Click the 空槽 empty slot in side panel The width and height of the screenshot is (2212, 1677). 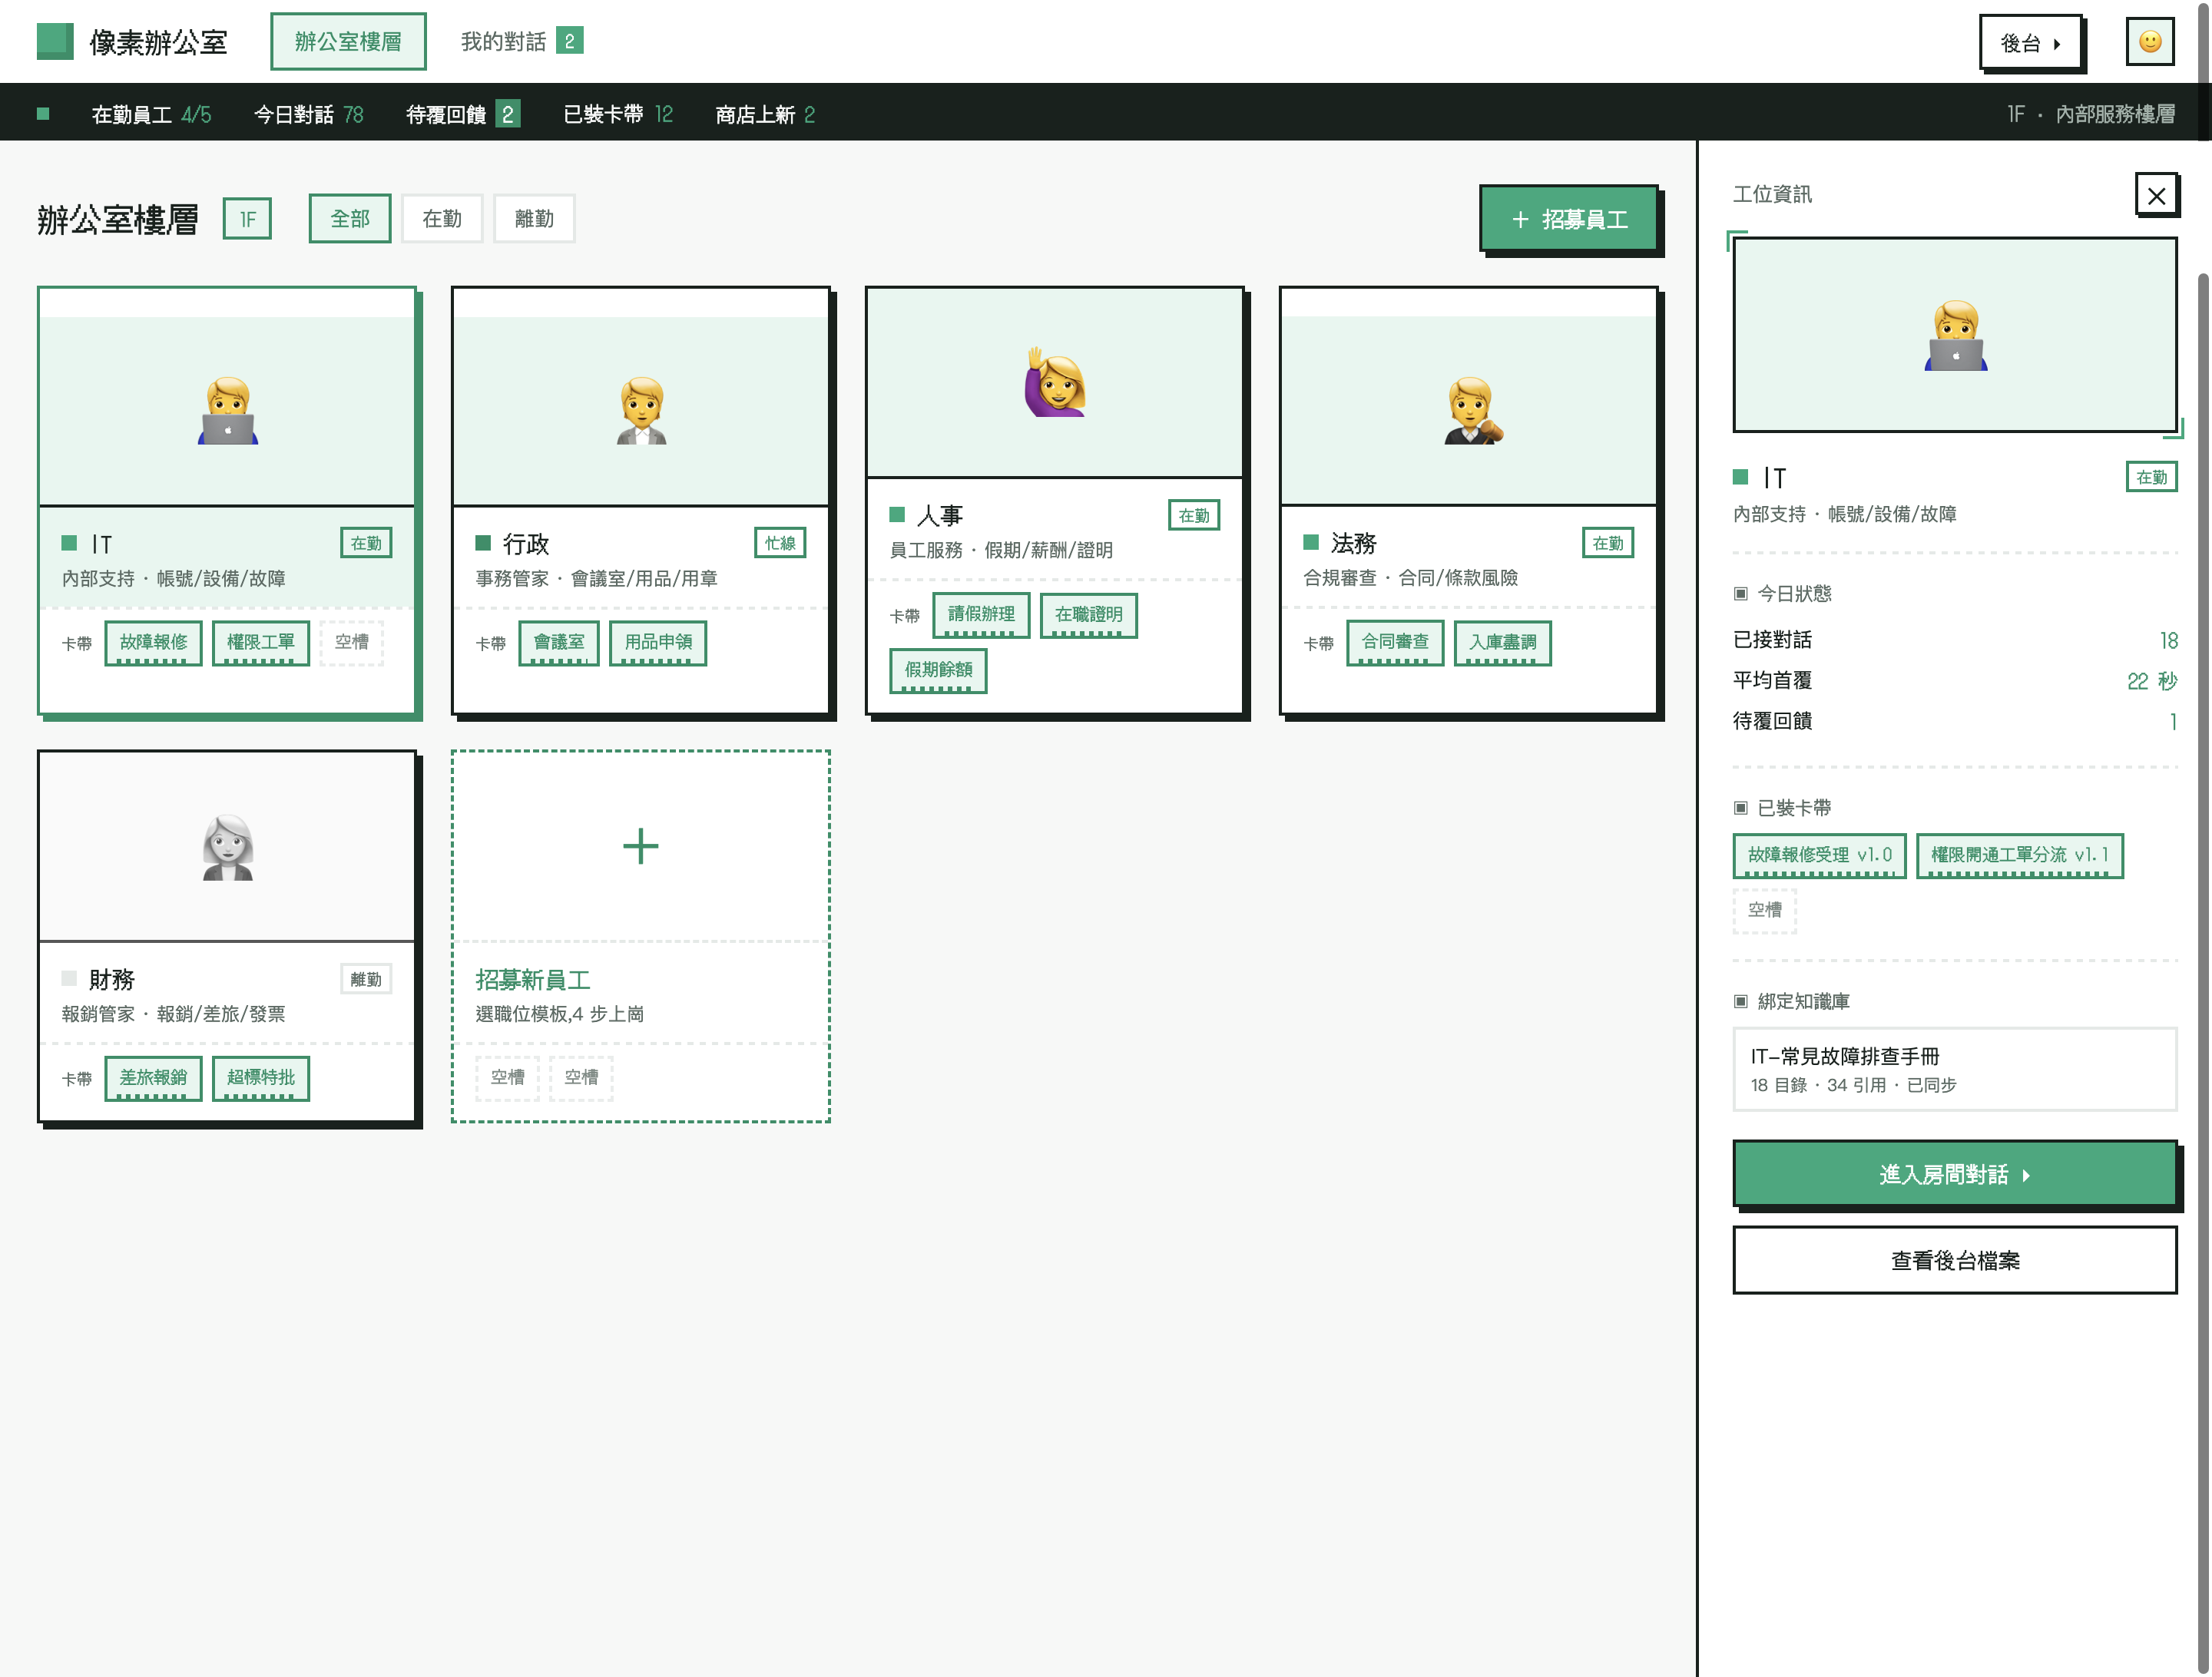(x=1764, y=910)
